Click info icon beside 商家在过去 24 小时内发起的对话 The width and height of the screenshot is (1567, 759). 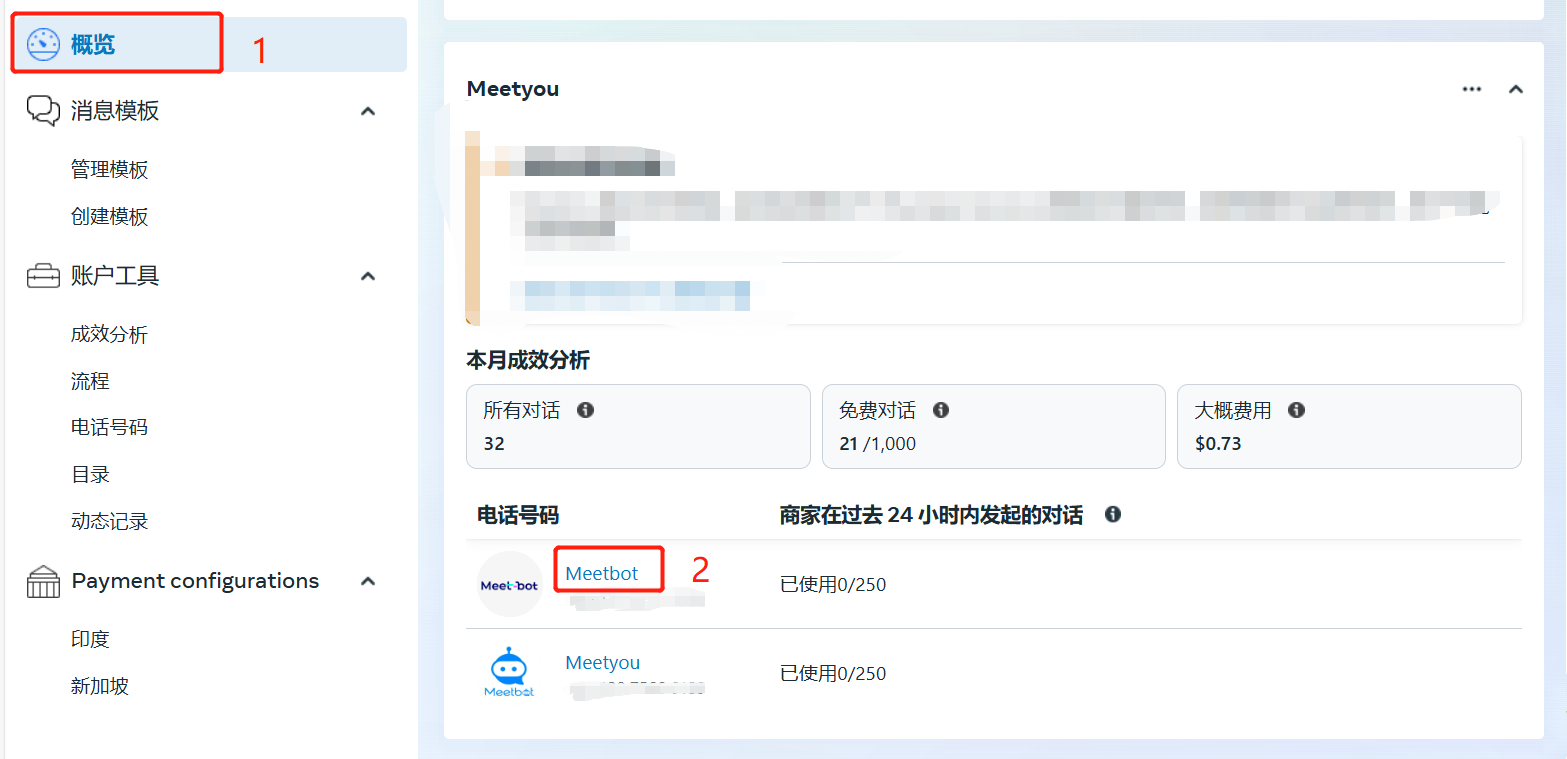point(1113,514)
